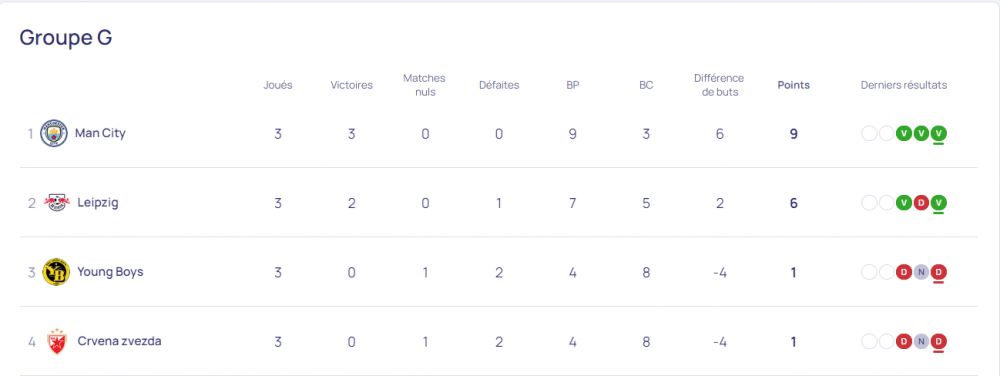The width and height of the screenshot is (1000, 376).
Task: Click the Young Boys club badge
Action: click(56, 272)
